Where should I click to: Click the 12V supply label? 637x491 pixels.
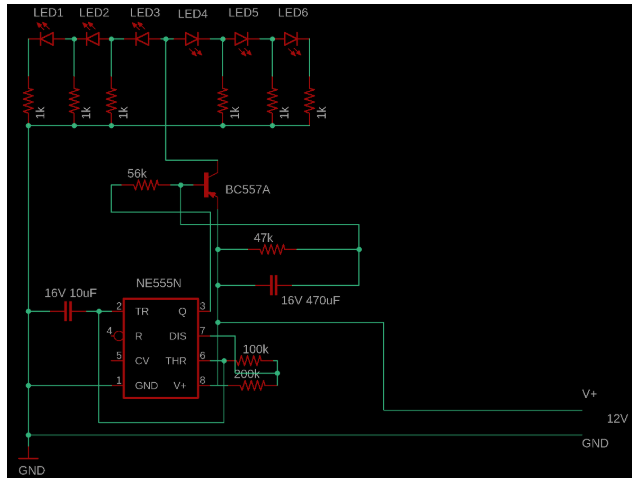[617, 418]
